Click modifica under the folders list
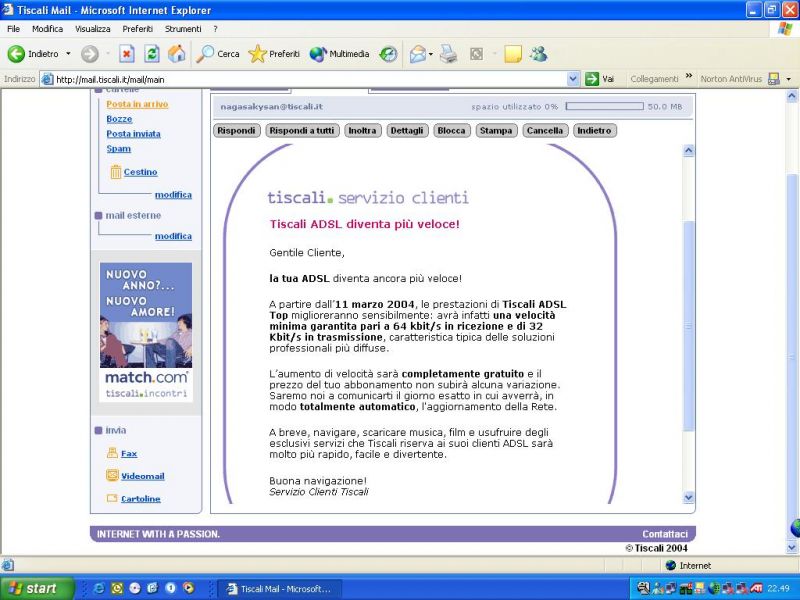The height and width of the screenshot is (600, 800). tap(173, 195)
